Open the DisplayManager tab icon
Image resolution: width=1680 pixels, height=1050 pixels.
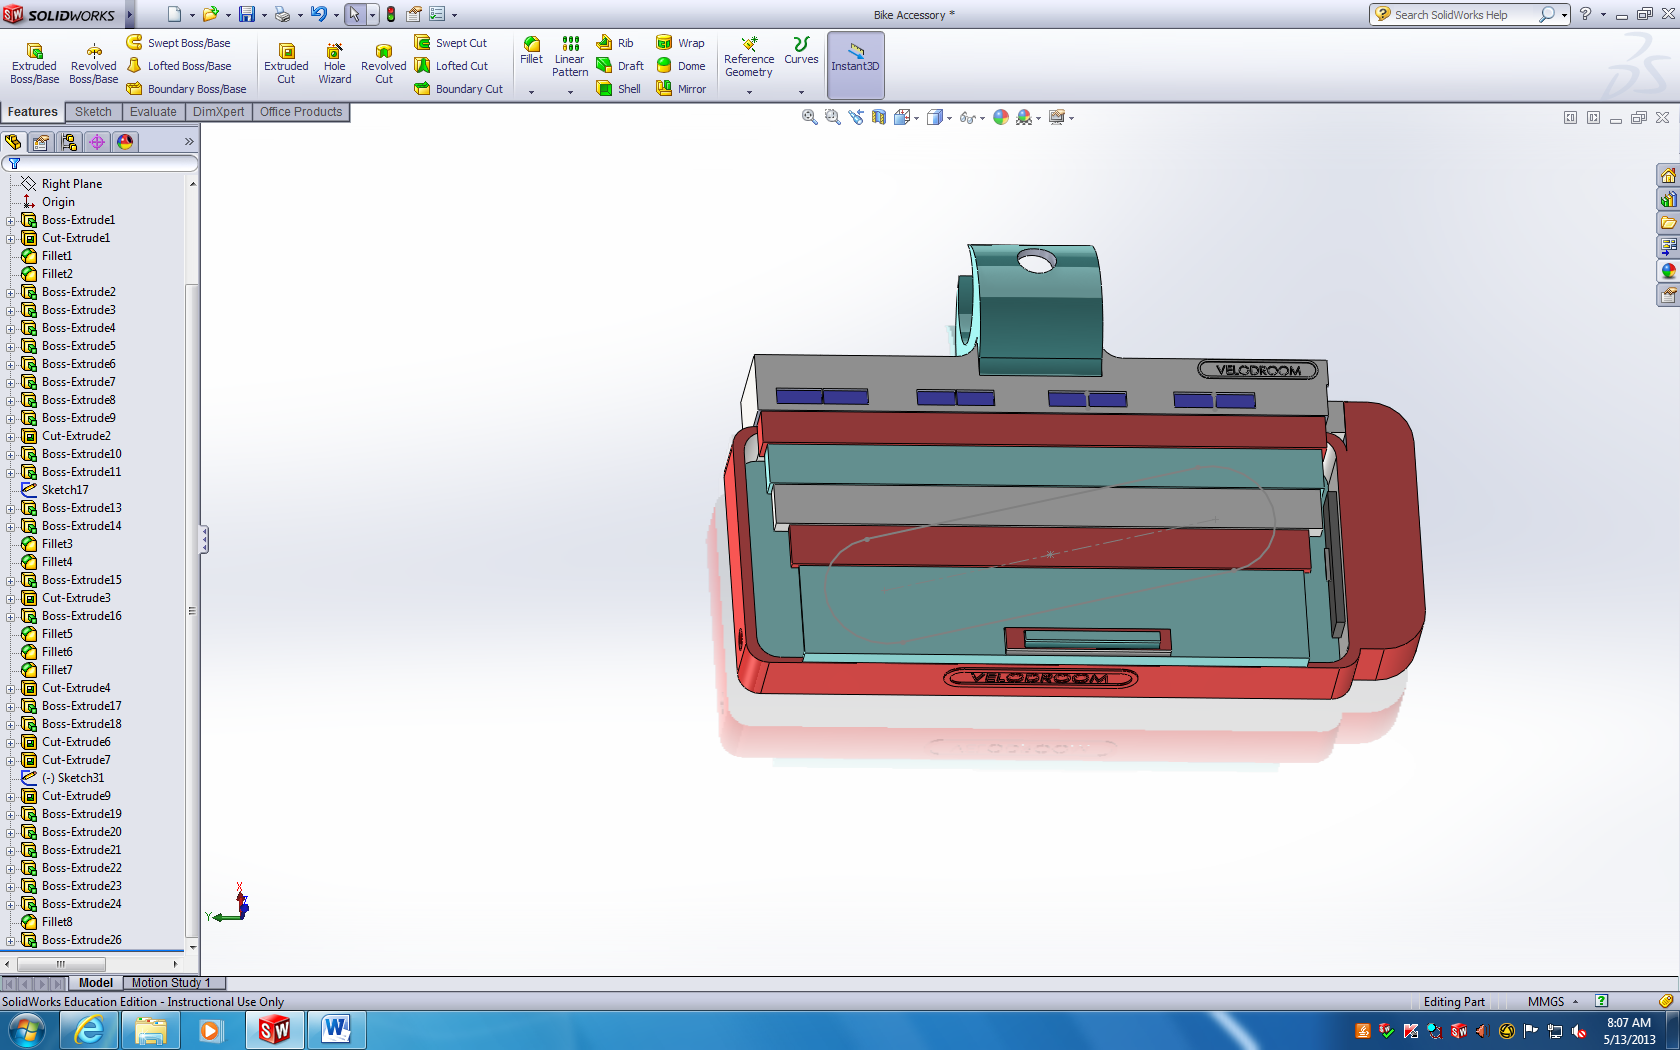[x=125, y=142]
